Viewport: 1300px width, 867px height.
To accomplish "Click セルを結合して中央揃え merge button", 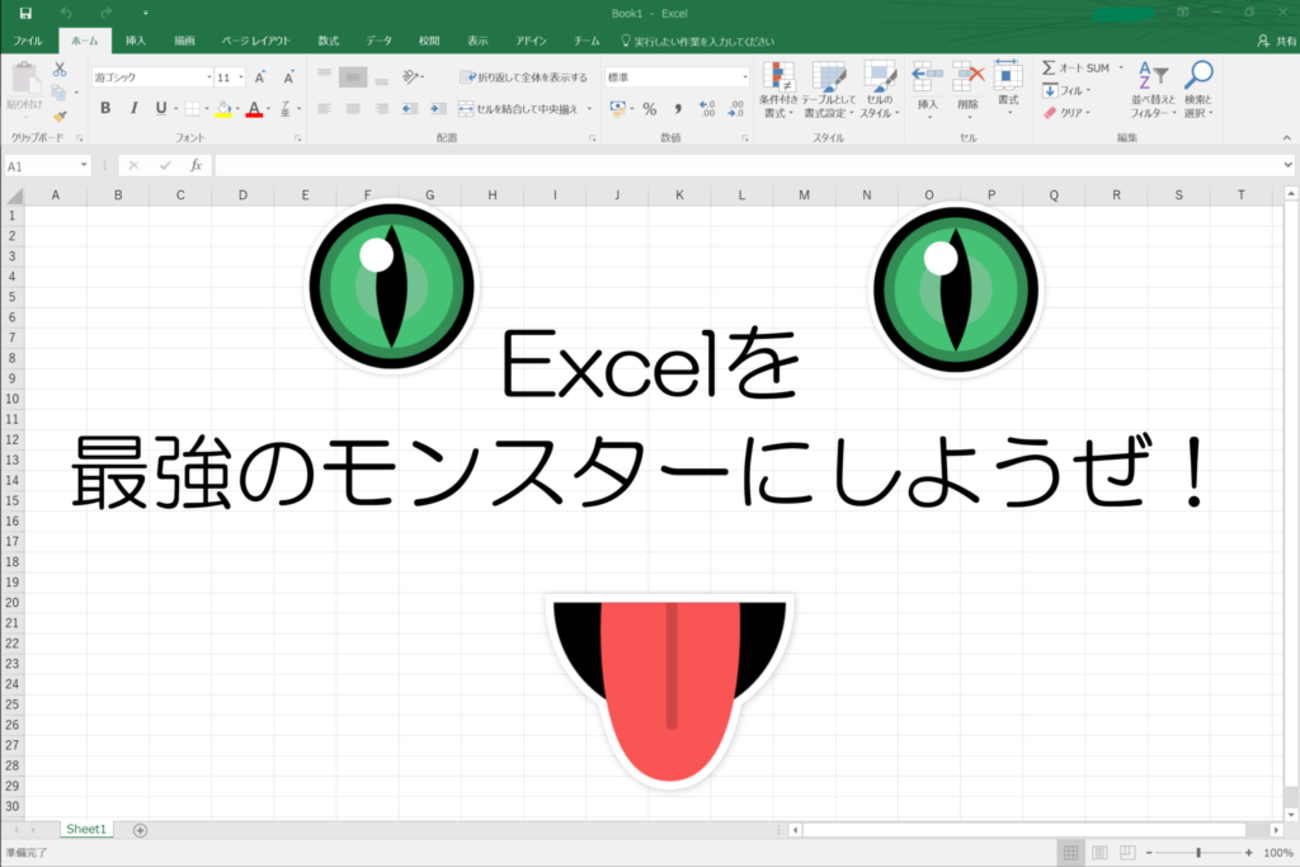I will (x=520, y=108).
